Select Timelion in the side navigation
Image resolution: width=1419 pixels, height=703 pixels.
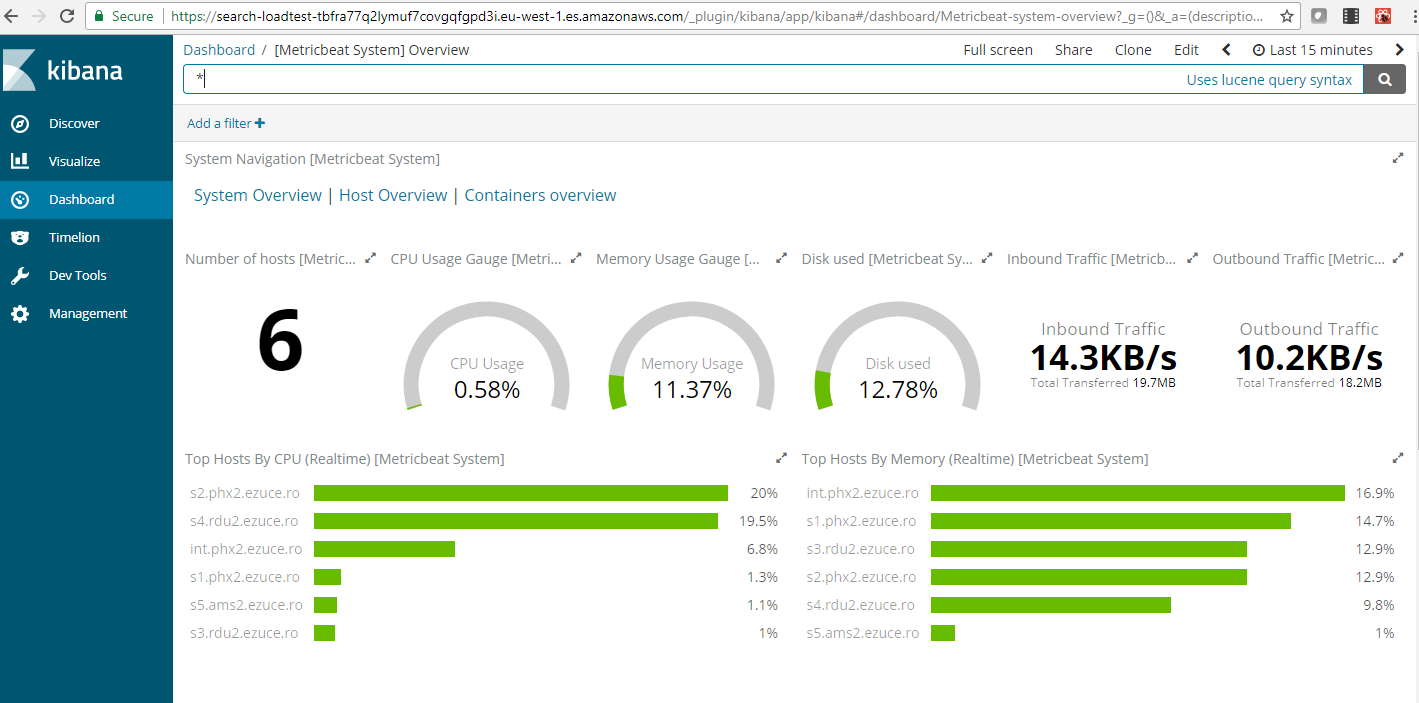point(74,237)
